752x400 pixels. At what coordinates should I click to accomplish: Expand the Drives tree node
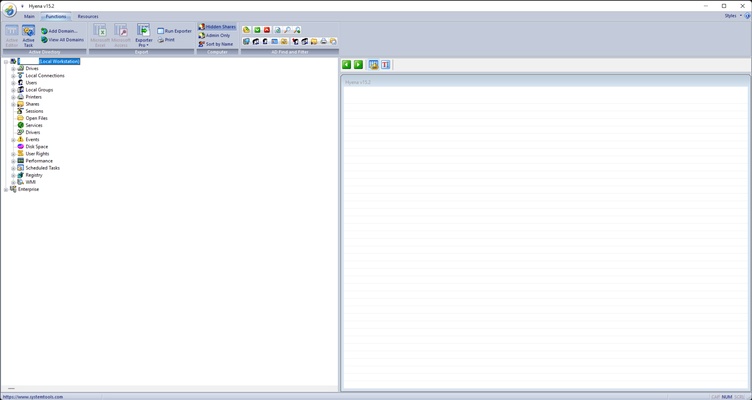[13, 69]
